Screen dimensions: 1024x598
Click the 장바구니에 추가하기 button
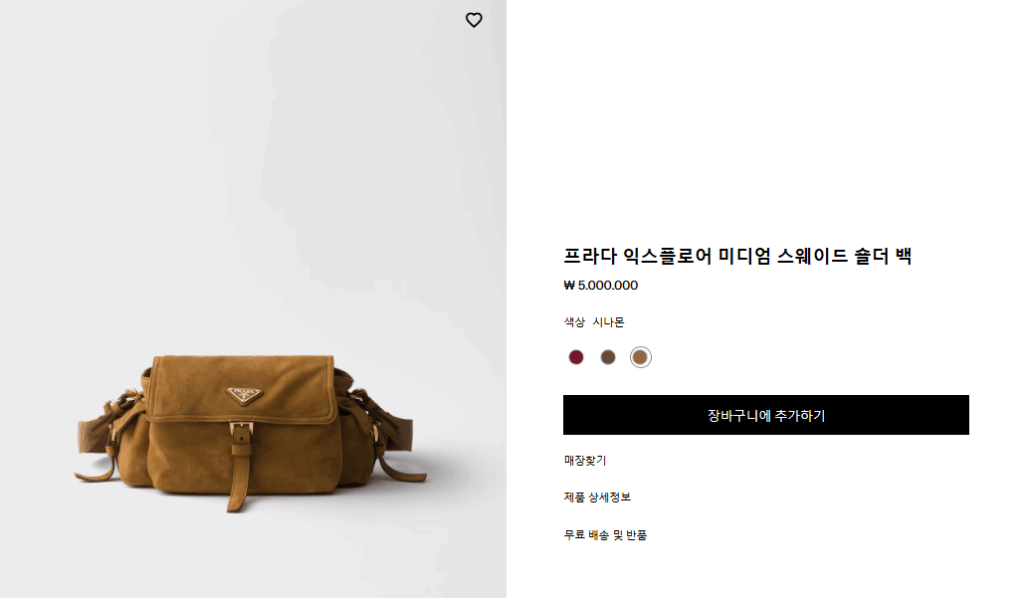766,415
